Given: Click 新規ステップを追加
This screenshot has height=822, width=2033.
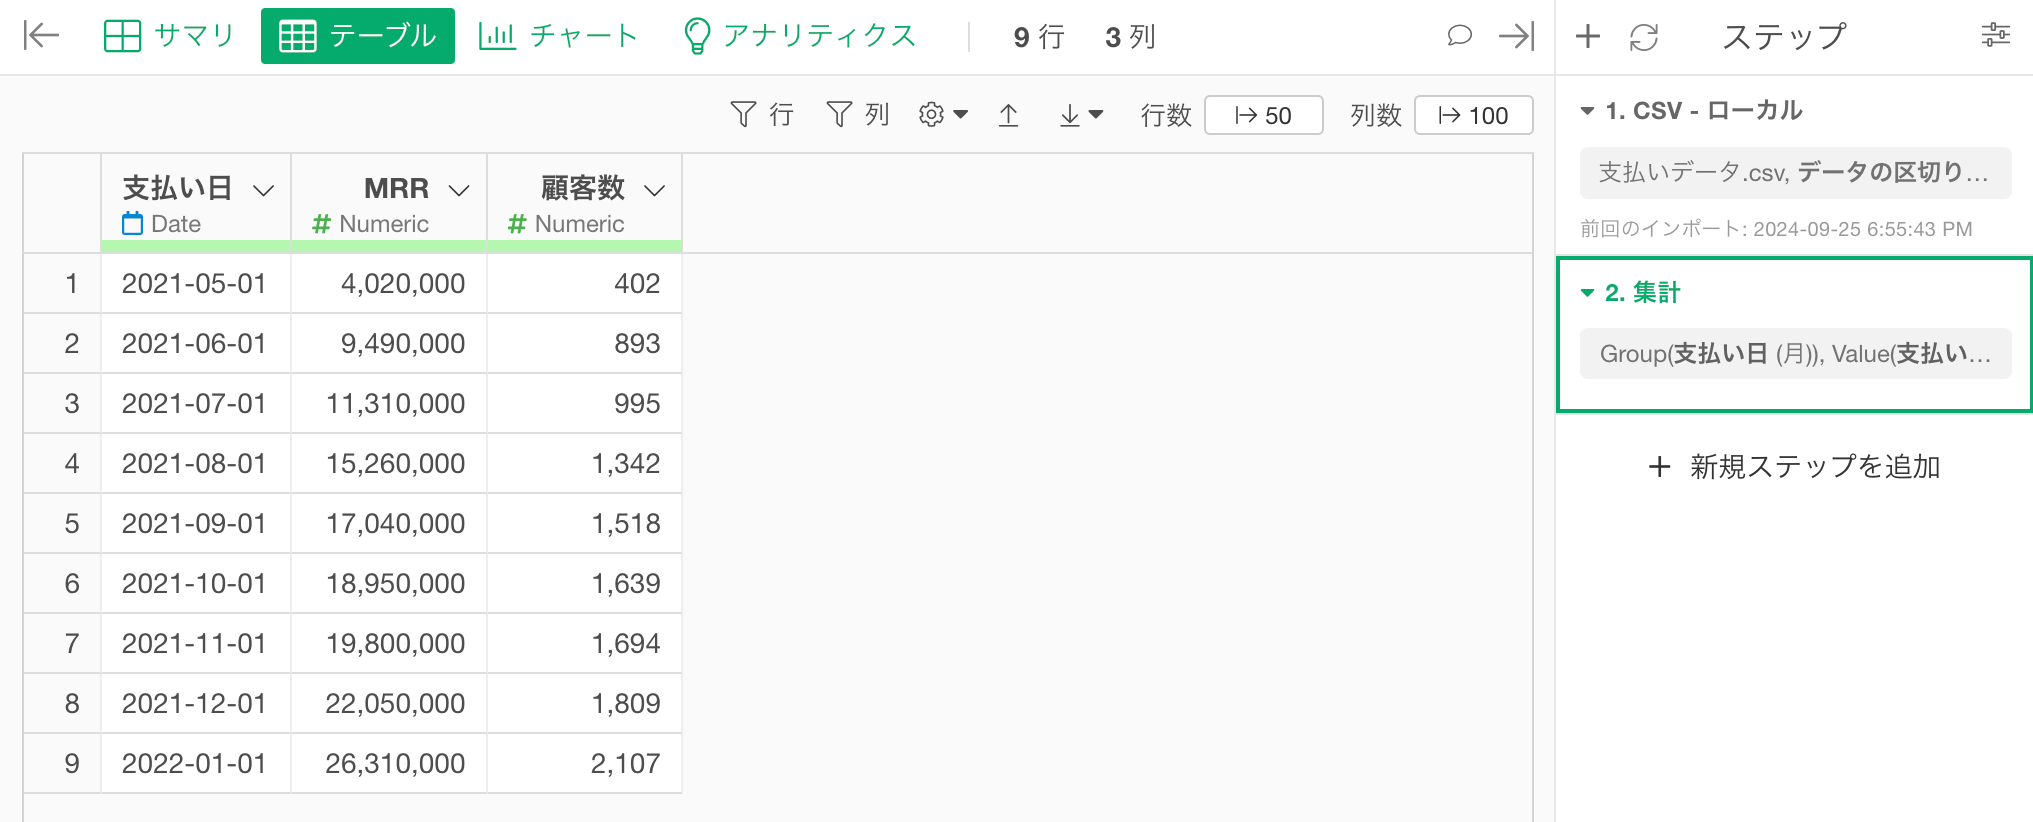Looking at the screenshot, I should click(x=1795, y=466).
